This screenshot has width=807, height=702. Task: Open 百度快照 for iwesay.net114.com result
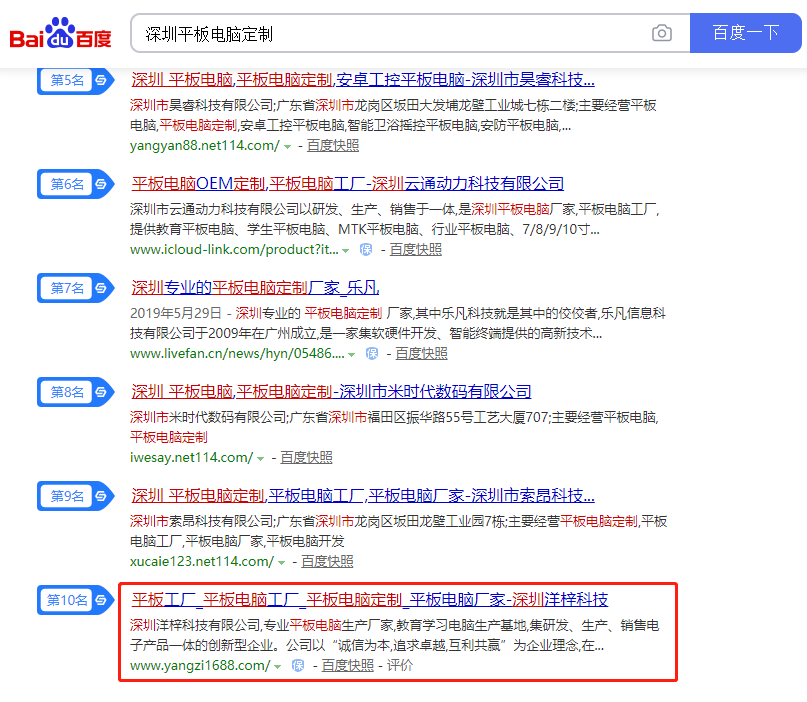point(306,458)
